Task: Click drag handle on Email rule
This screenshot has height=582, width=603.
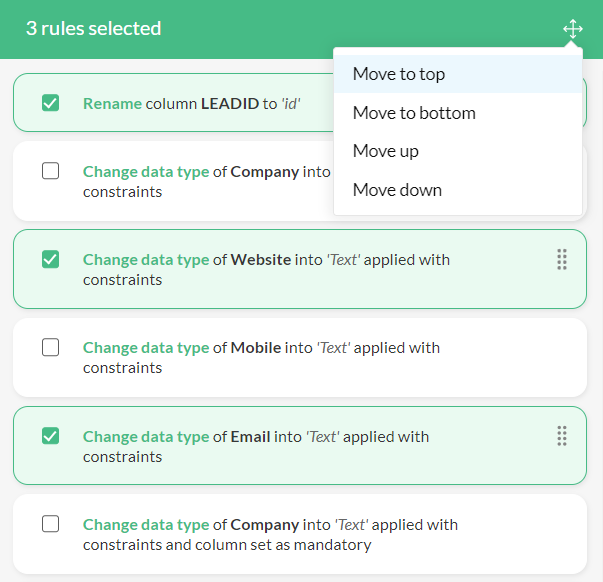Action: [561, 436]
